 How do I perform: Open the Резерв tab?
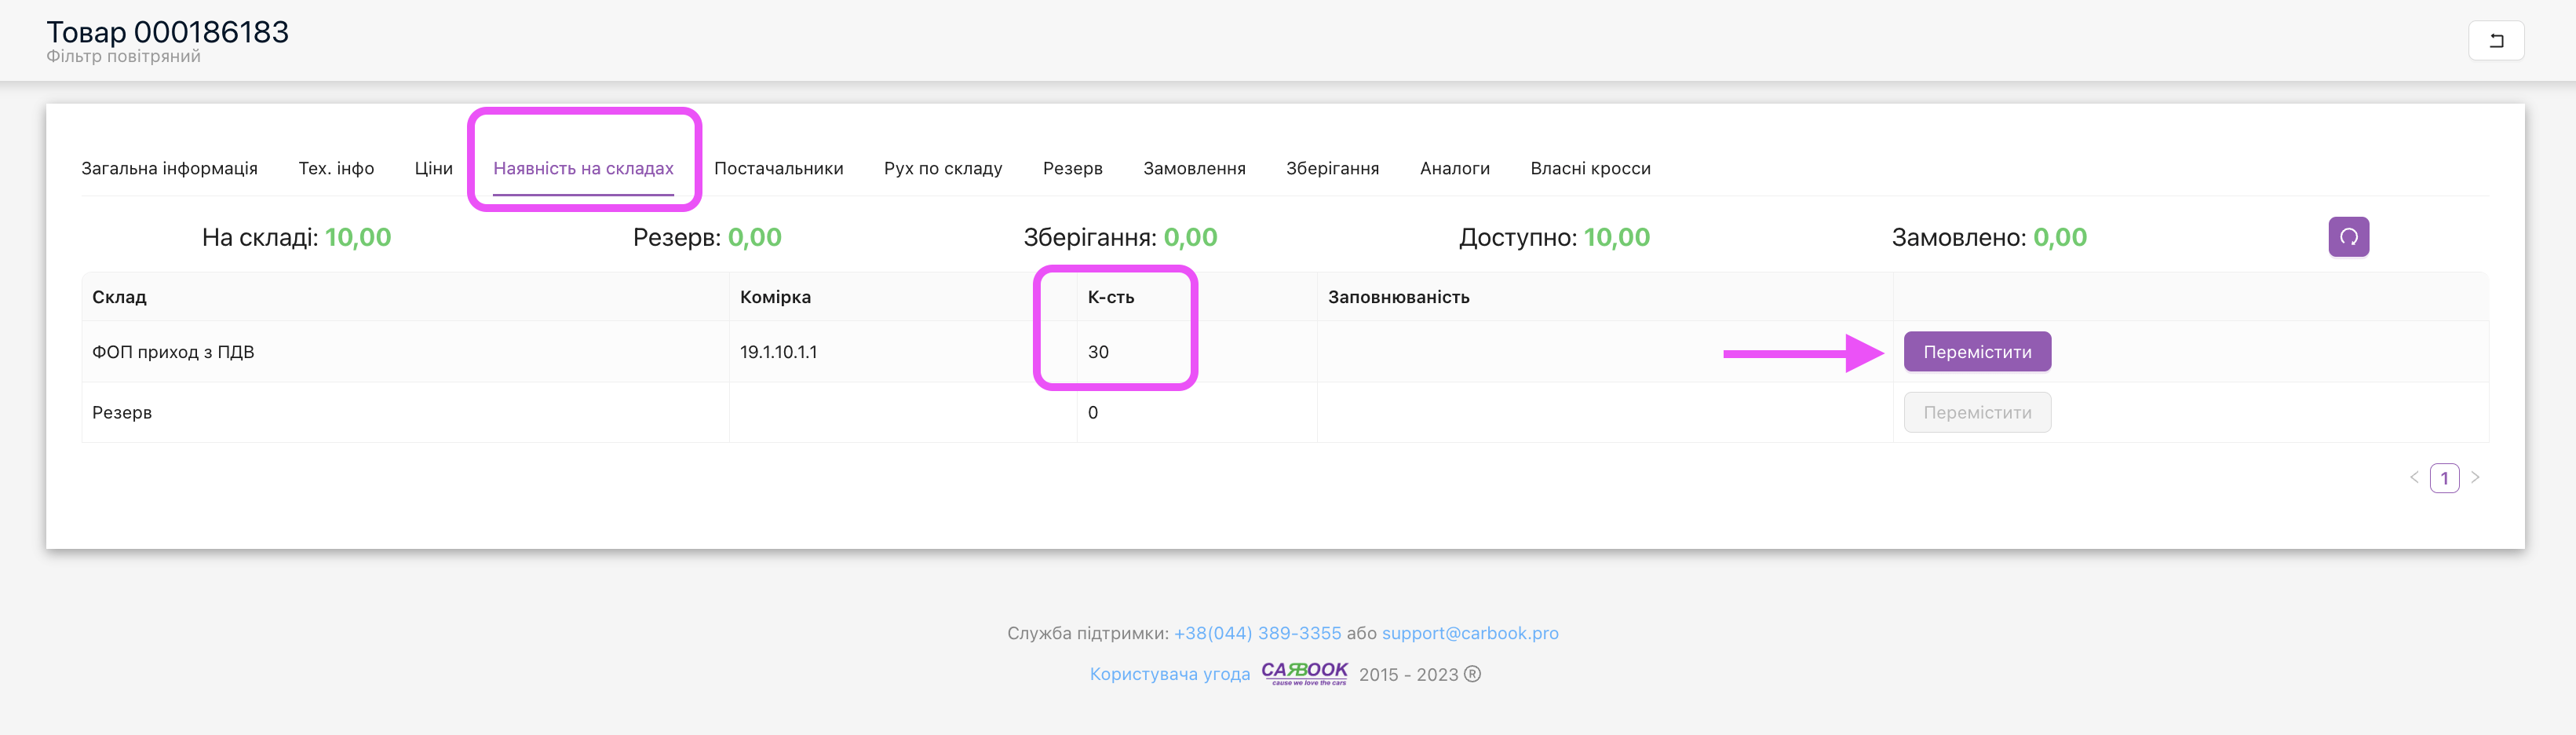click(1072, 168)
